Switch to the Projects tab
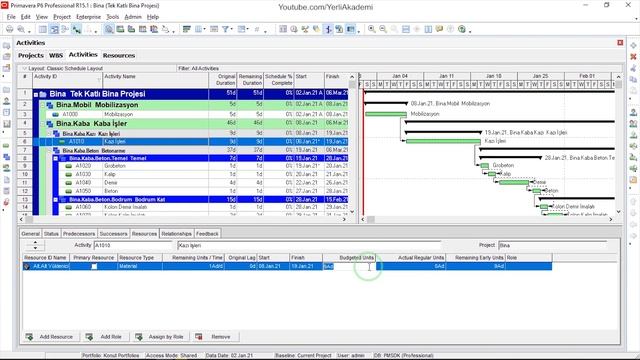Viewport: 640px width, 360px height. click(x=31, y=55)
